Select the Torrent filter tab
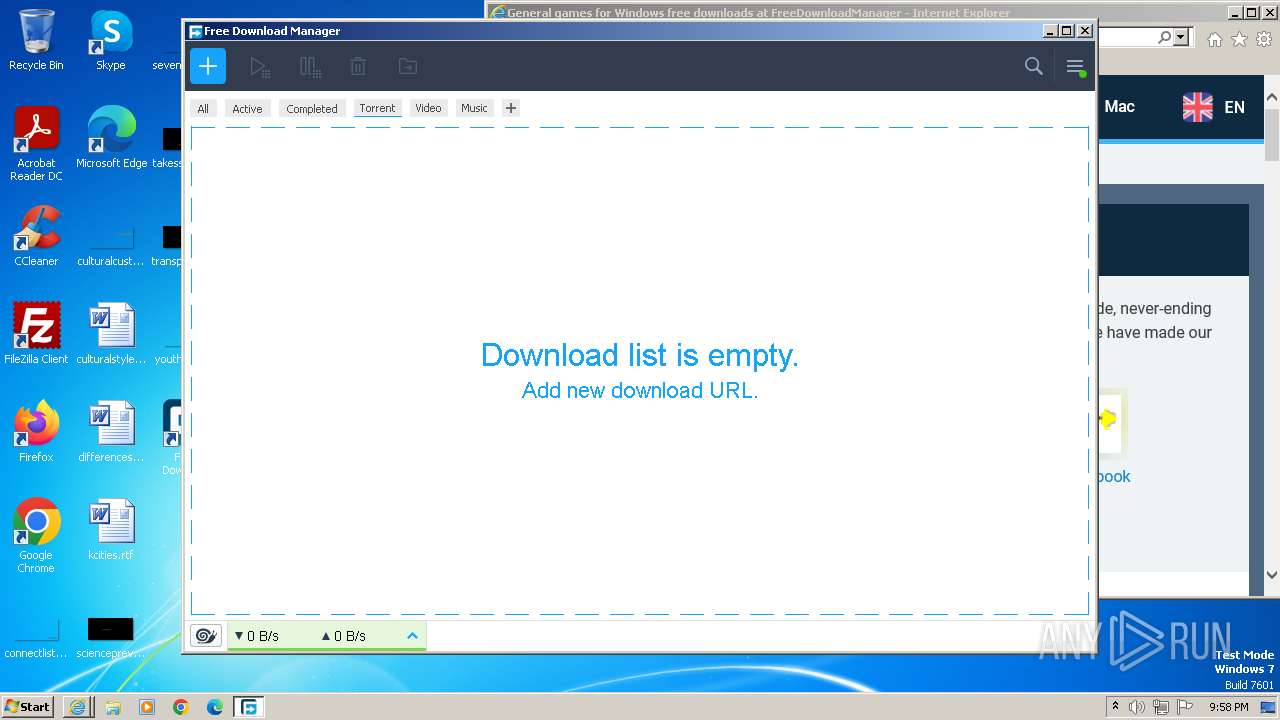The width and height of the screenshot is (1280, 720). tap(377, 108)
